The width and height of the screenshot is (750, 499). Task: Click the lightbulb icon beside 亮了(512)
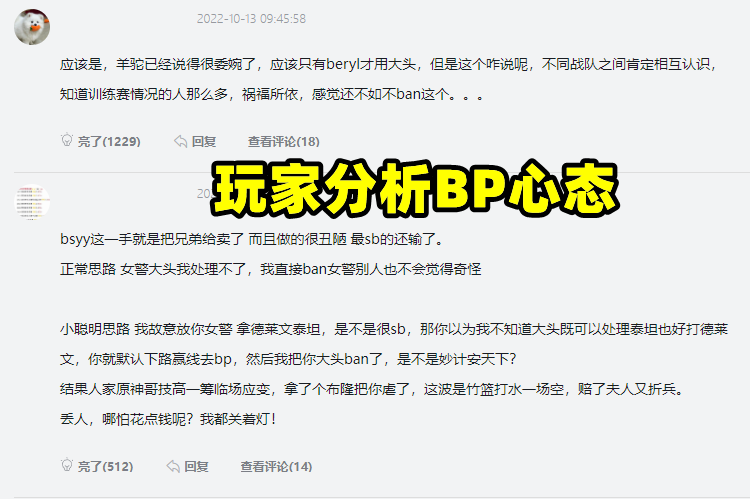coord(67,465)
